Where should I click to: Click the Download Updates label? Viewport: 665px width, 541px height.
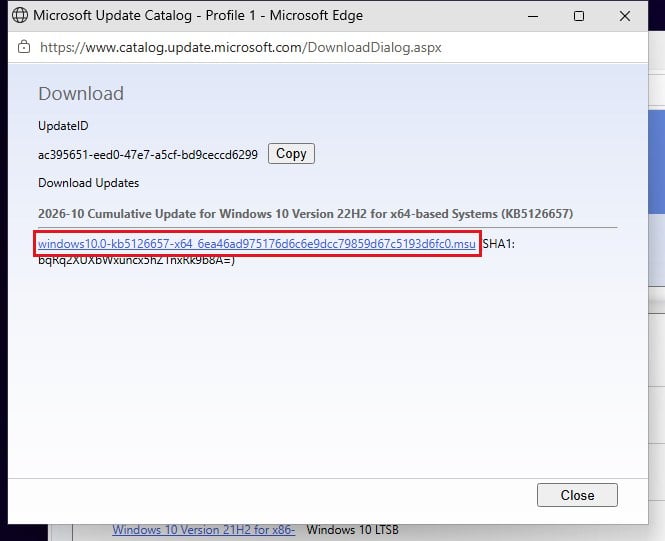click(x=89, y=183)
